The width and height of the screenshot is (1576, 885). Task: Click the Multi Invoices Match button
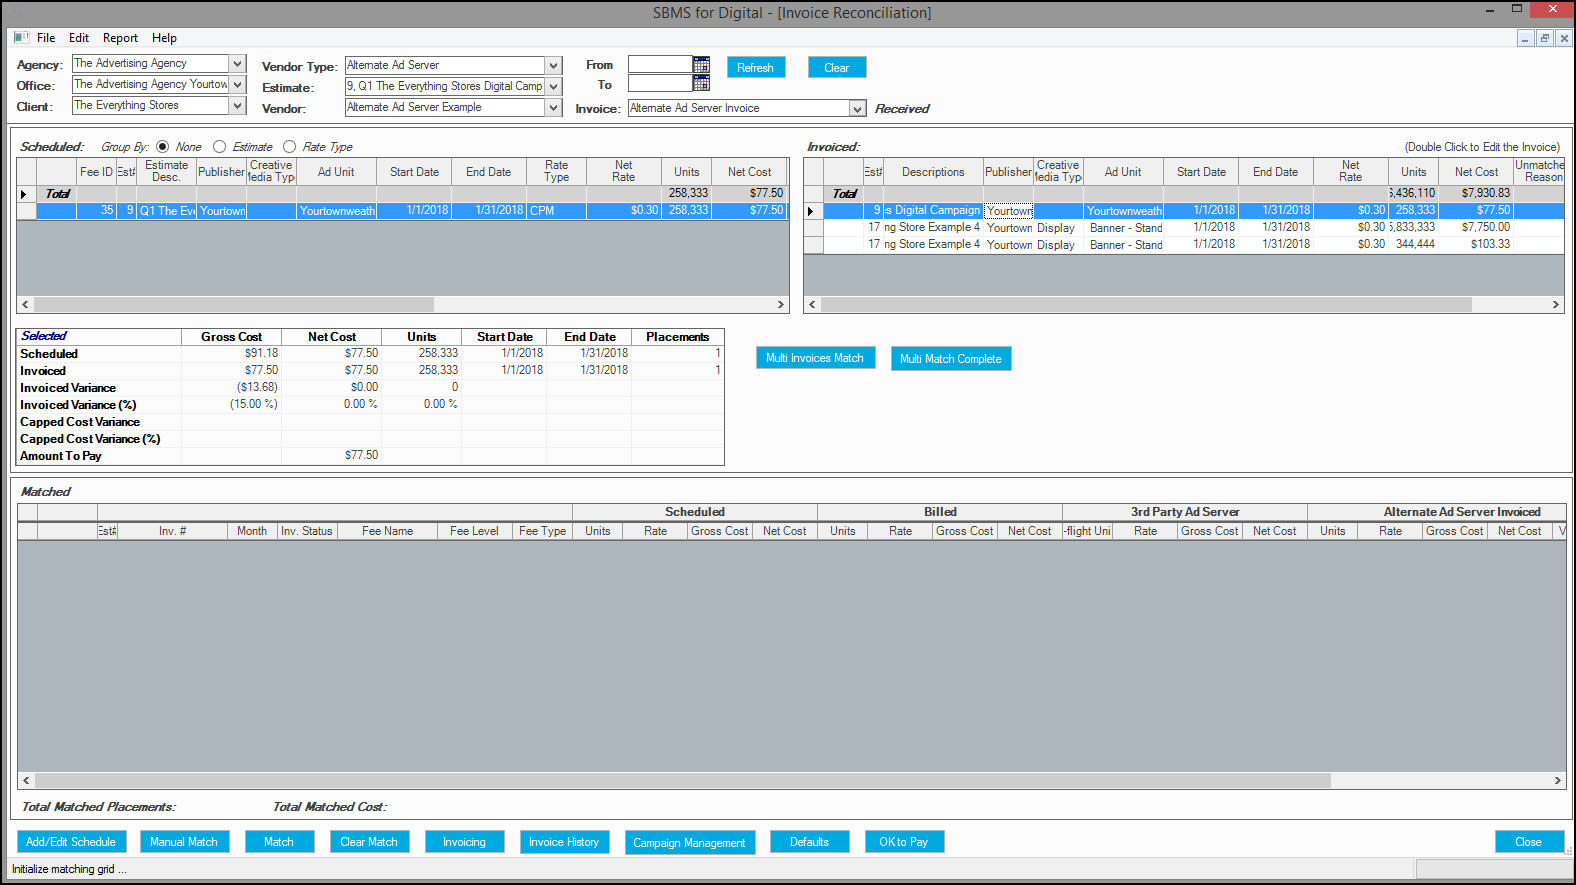point(815,358)
